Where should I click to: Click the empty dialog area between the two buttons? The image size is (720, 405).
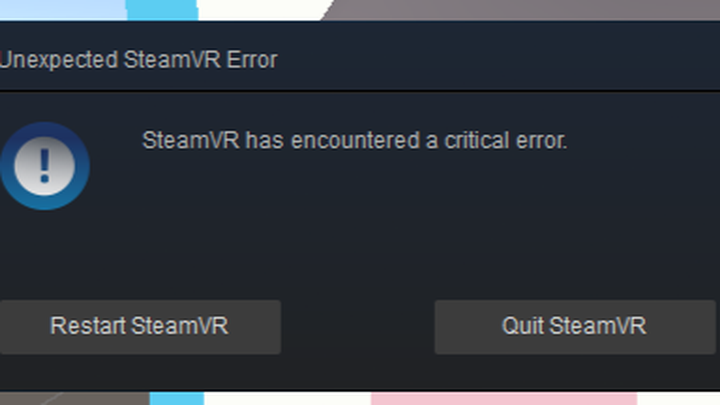pyautogui.click(x=358, y=327)
